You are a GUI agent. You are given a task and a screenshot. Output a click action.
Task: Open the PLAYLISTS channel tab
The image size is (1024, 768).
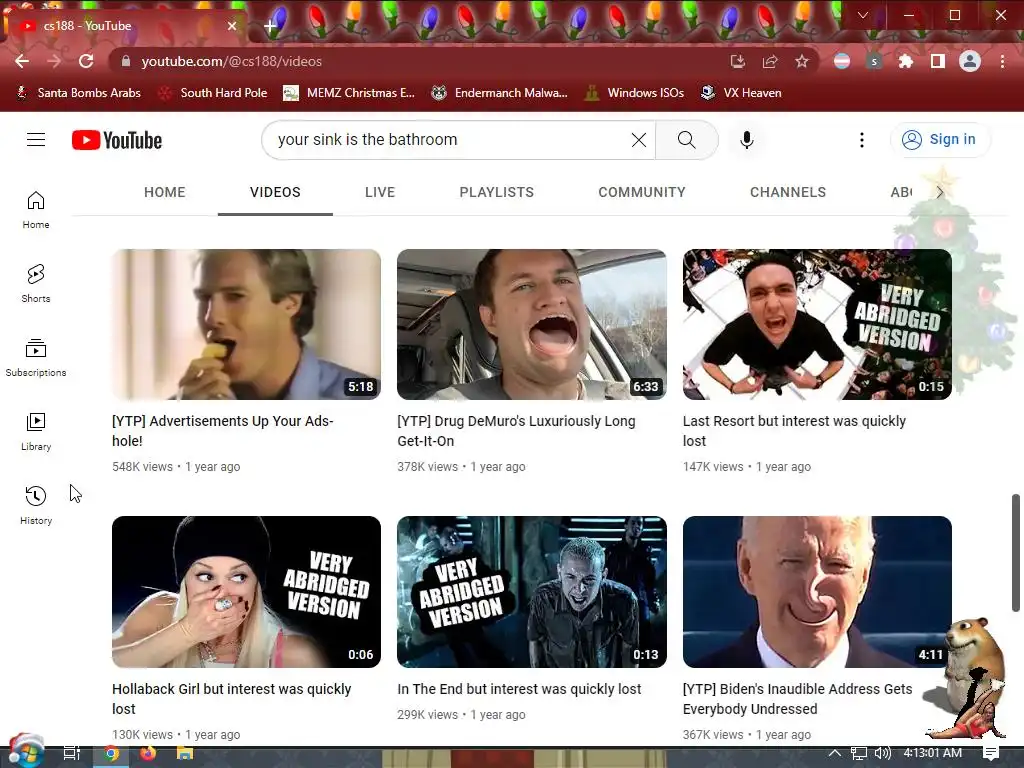click(496, 192)
